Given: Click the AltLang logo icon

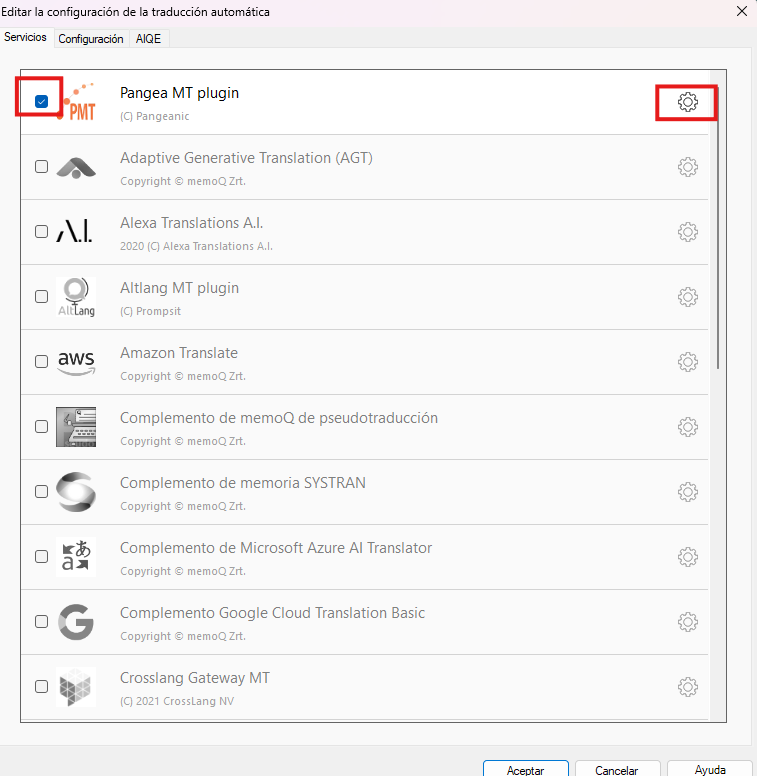Looking at the screenshot, I should [x=76, y=297].
